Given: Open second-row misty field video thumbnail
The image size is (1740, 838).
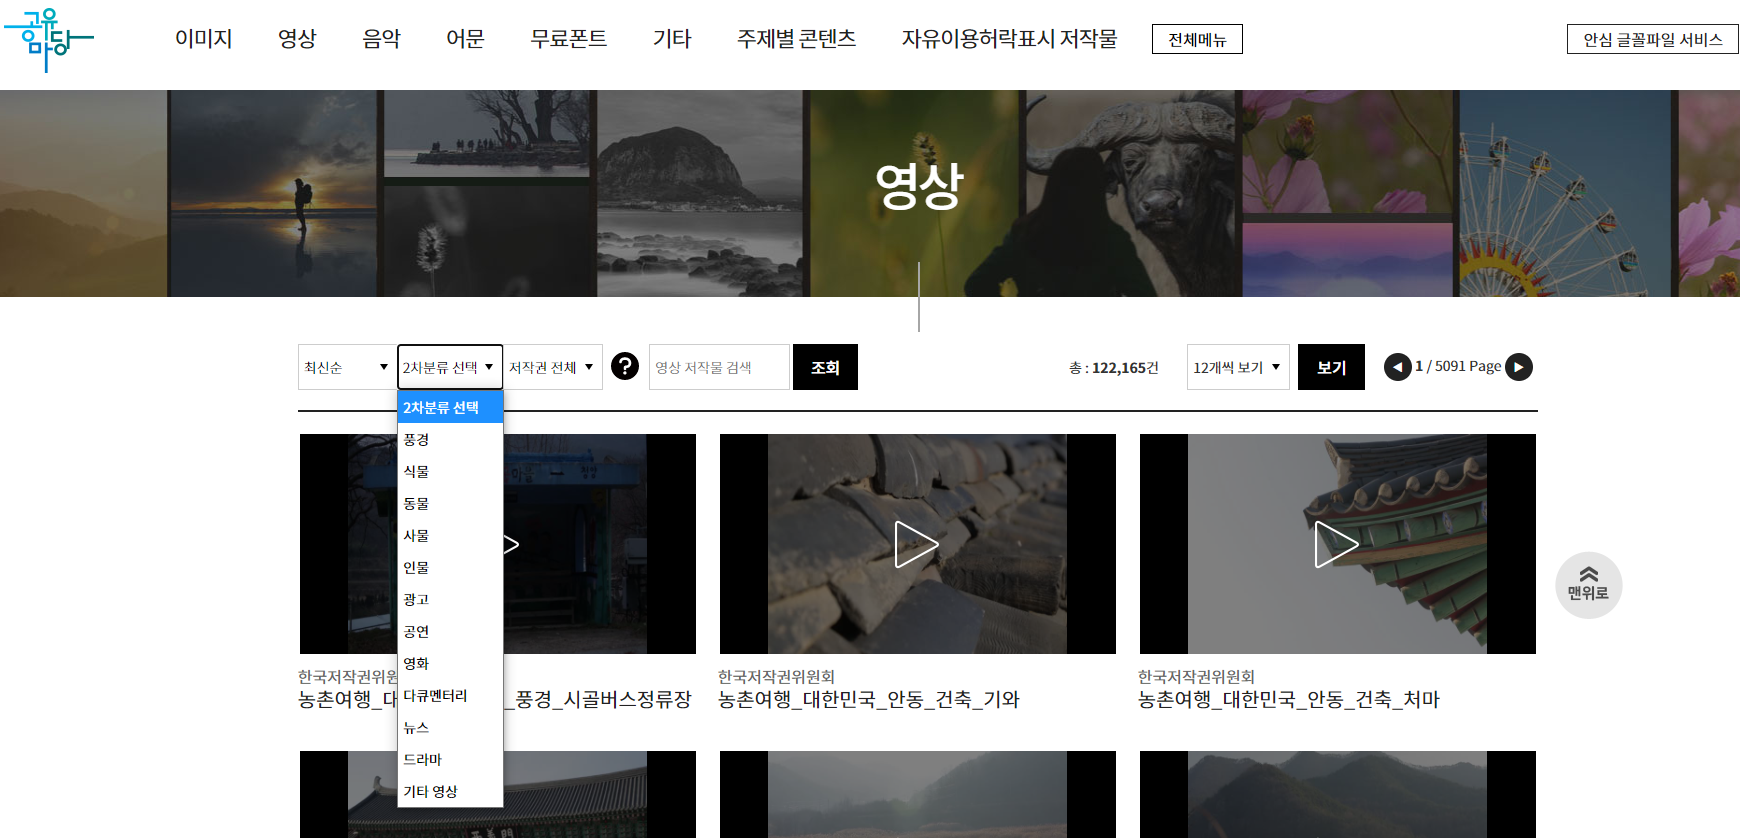Looking at the screenshot, I should click(x=918, y=794).
